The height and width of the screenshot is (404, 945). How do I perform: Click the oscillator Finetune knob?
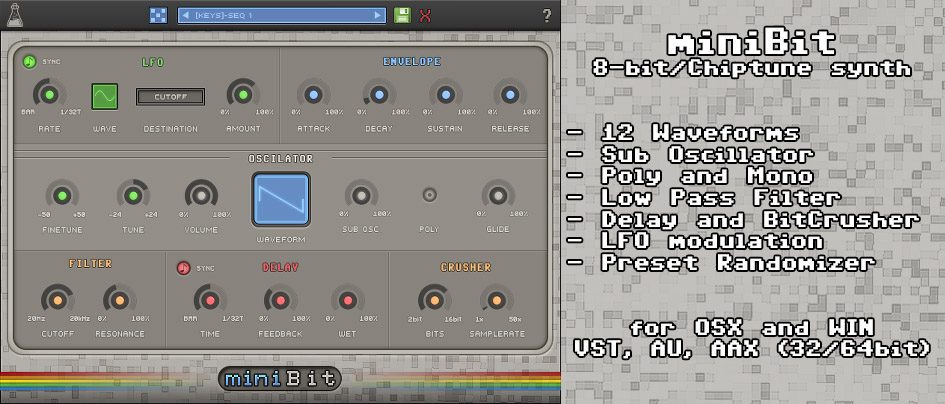coord(61,195)
